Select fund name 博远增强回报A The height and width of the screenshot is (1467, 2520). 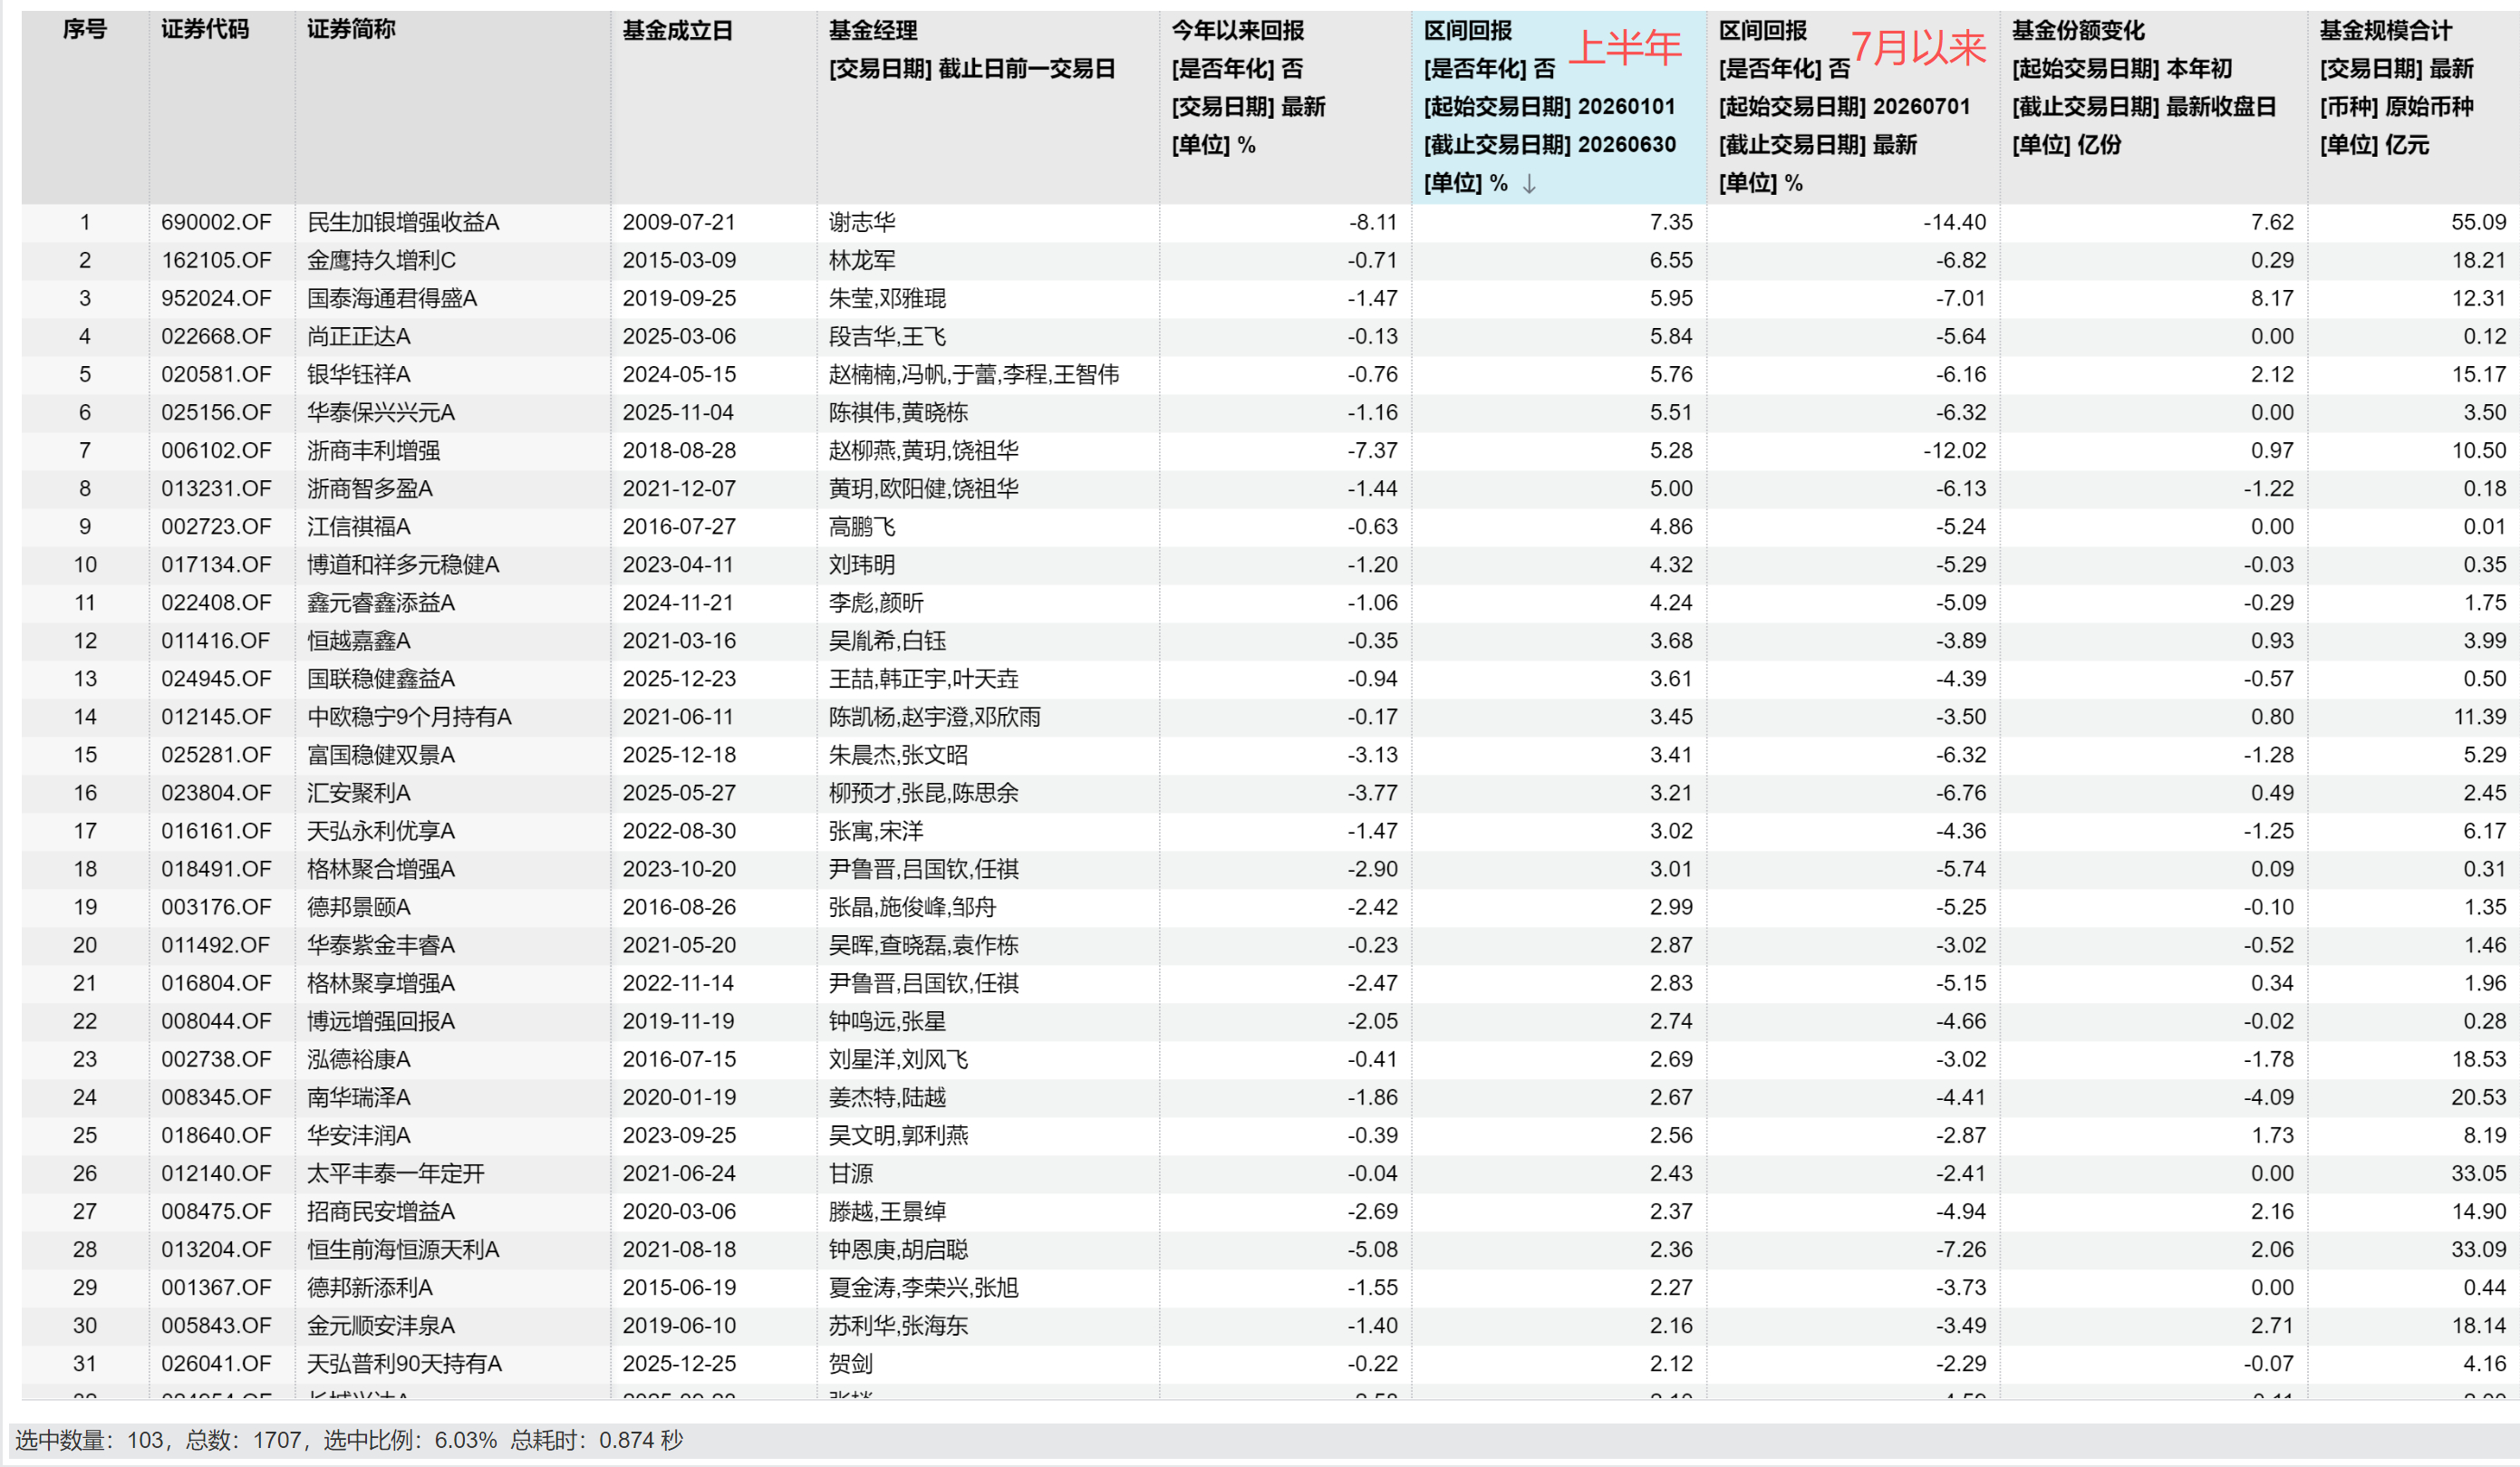381,1020
